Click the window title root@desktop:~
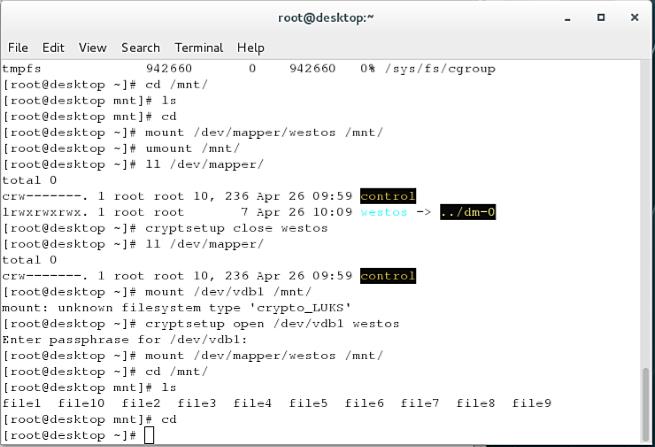 coord(326,18)
